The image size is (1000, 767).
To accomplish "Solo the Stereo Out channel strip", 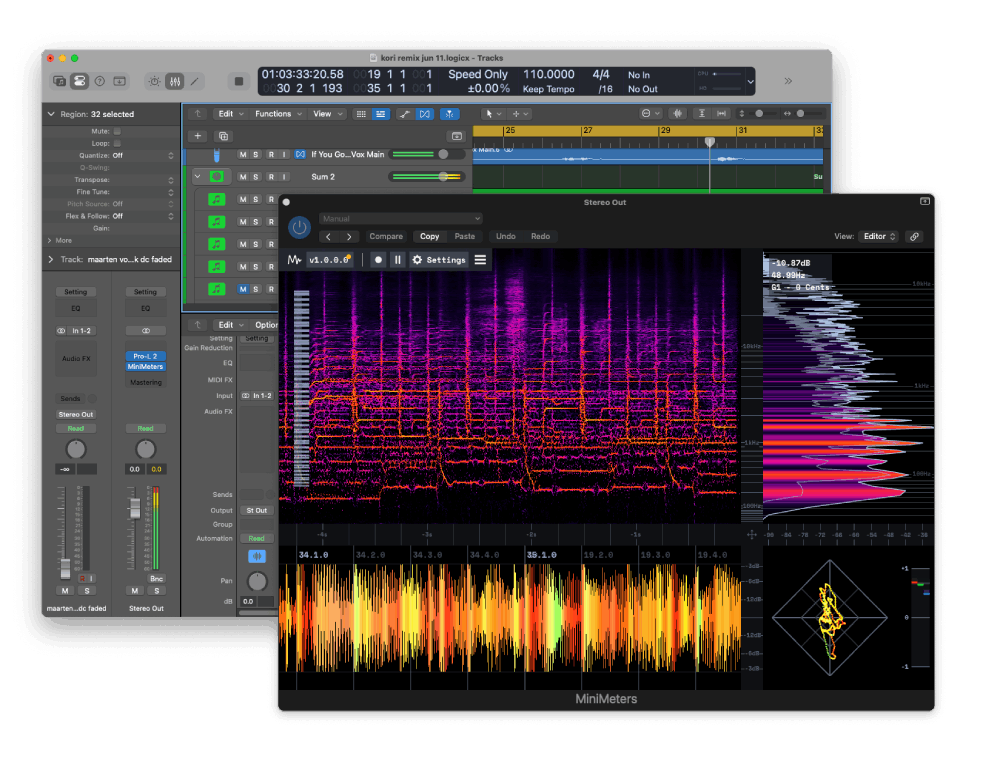I will click(157, 590).
